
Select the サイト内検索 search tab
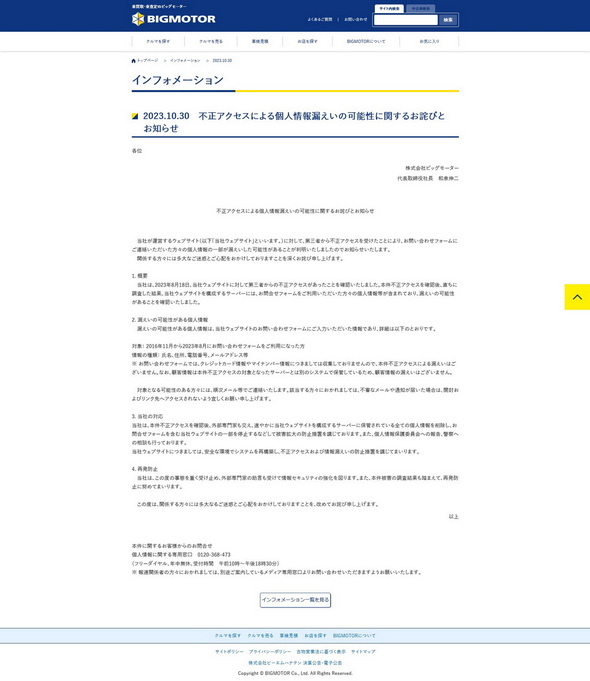[389, 9]
